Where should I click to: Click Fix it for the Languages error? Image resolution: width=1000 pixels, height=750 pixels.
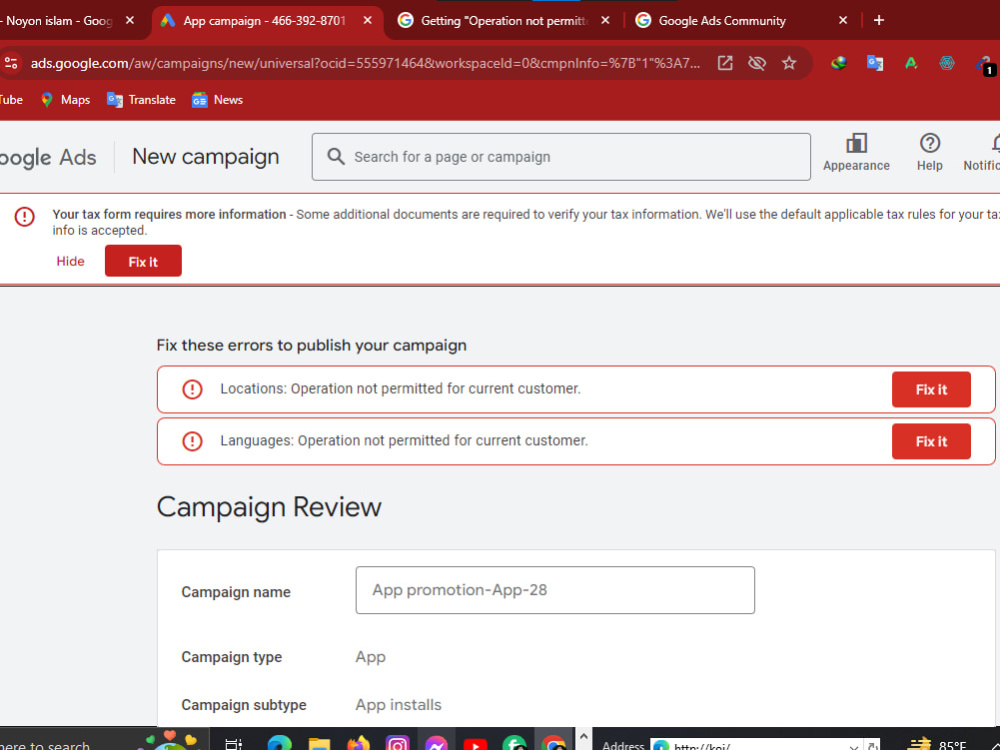pyautogui.click(x=931, y=441)
